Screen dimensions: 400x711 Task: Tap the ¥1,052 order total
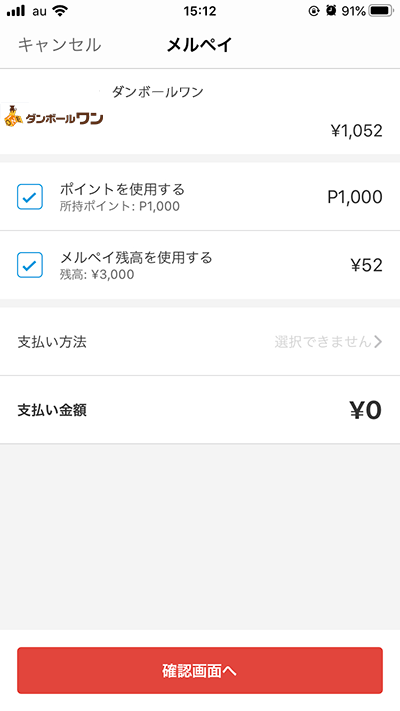coord(356,131)
